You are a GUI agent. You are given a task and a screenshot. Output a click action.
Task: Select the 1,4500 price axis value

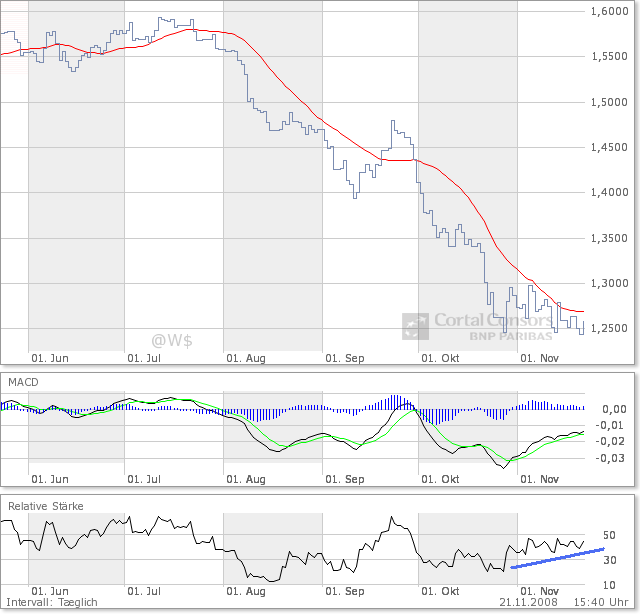[x=609, y=147]
